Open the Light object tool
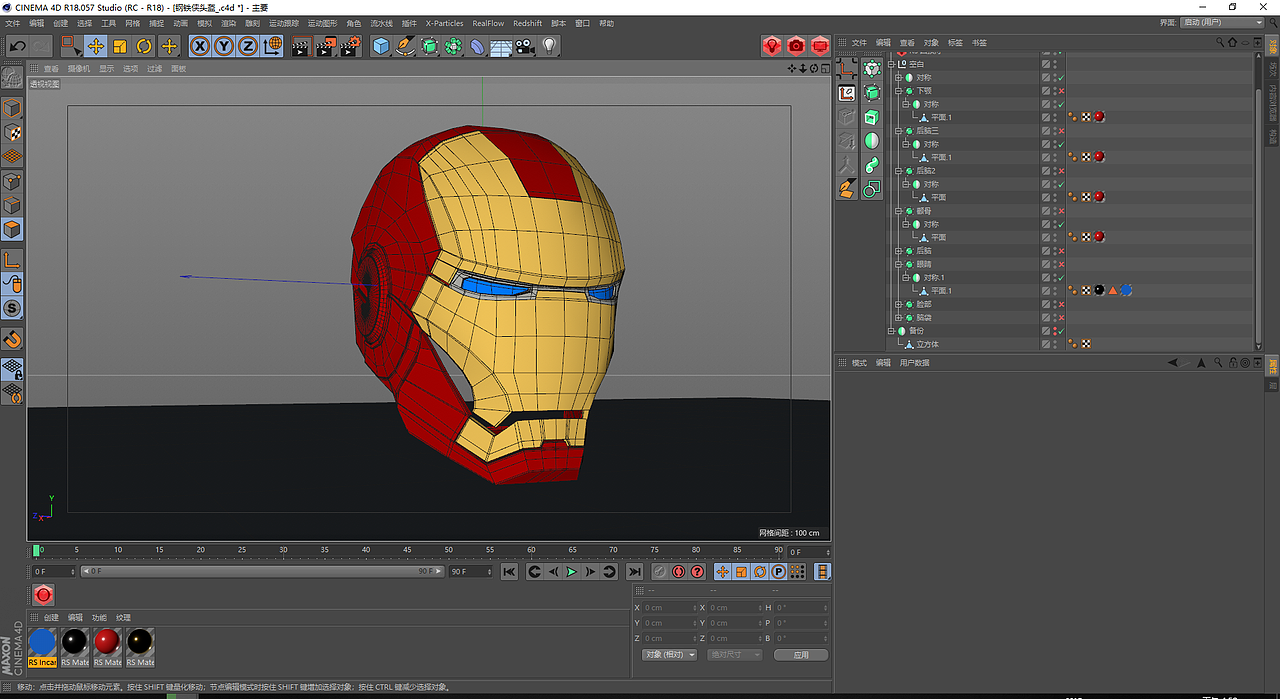Image resolution: width=1280 pixels, height=699 pixels. 549,46
